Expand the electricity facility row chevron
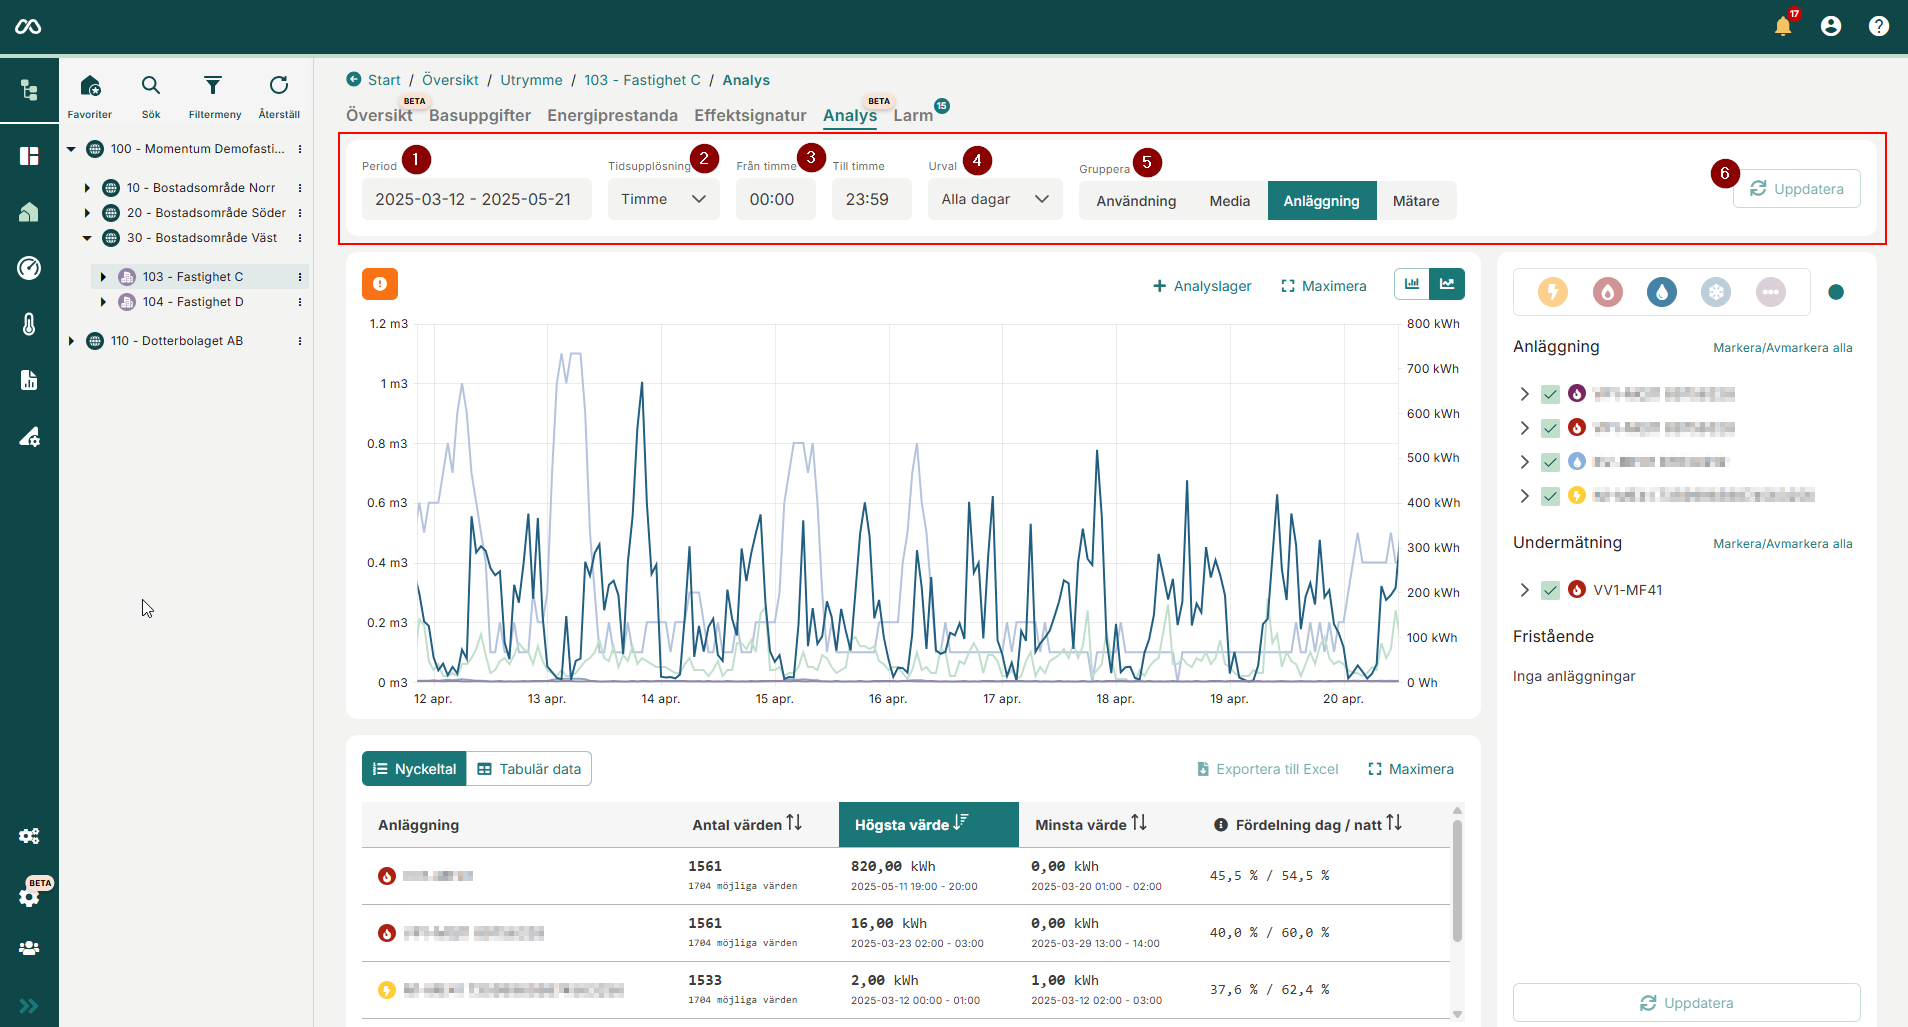The height and width of the screenshot is (1027, 1908). [1524, 496]
